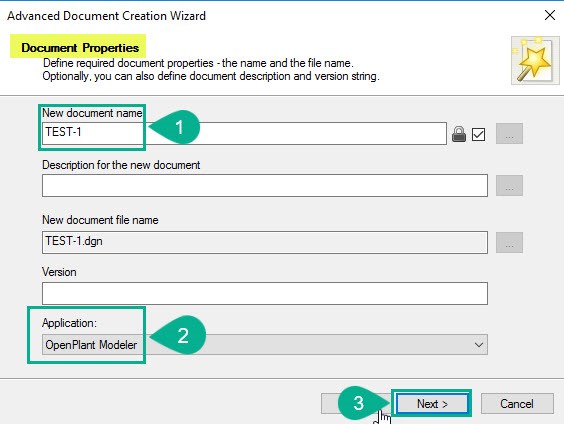Click ellipsis button beside document name field
Screen dimensions: 564x424
(509, 134)
